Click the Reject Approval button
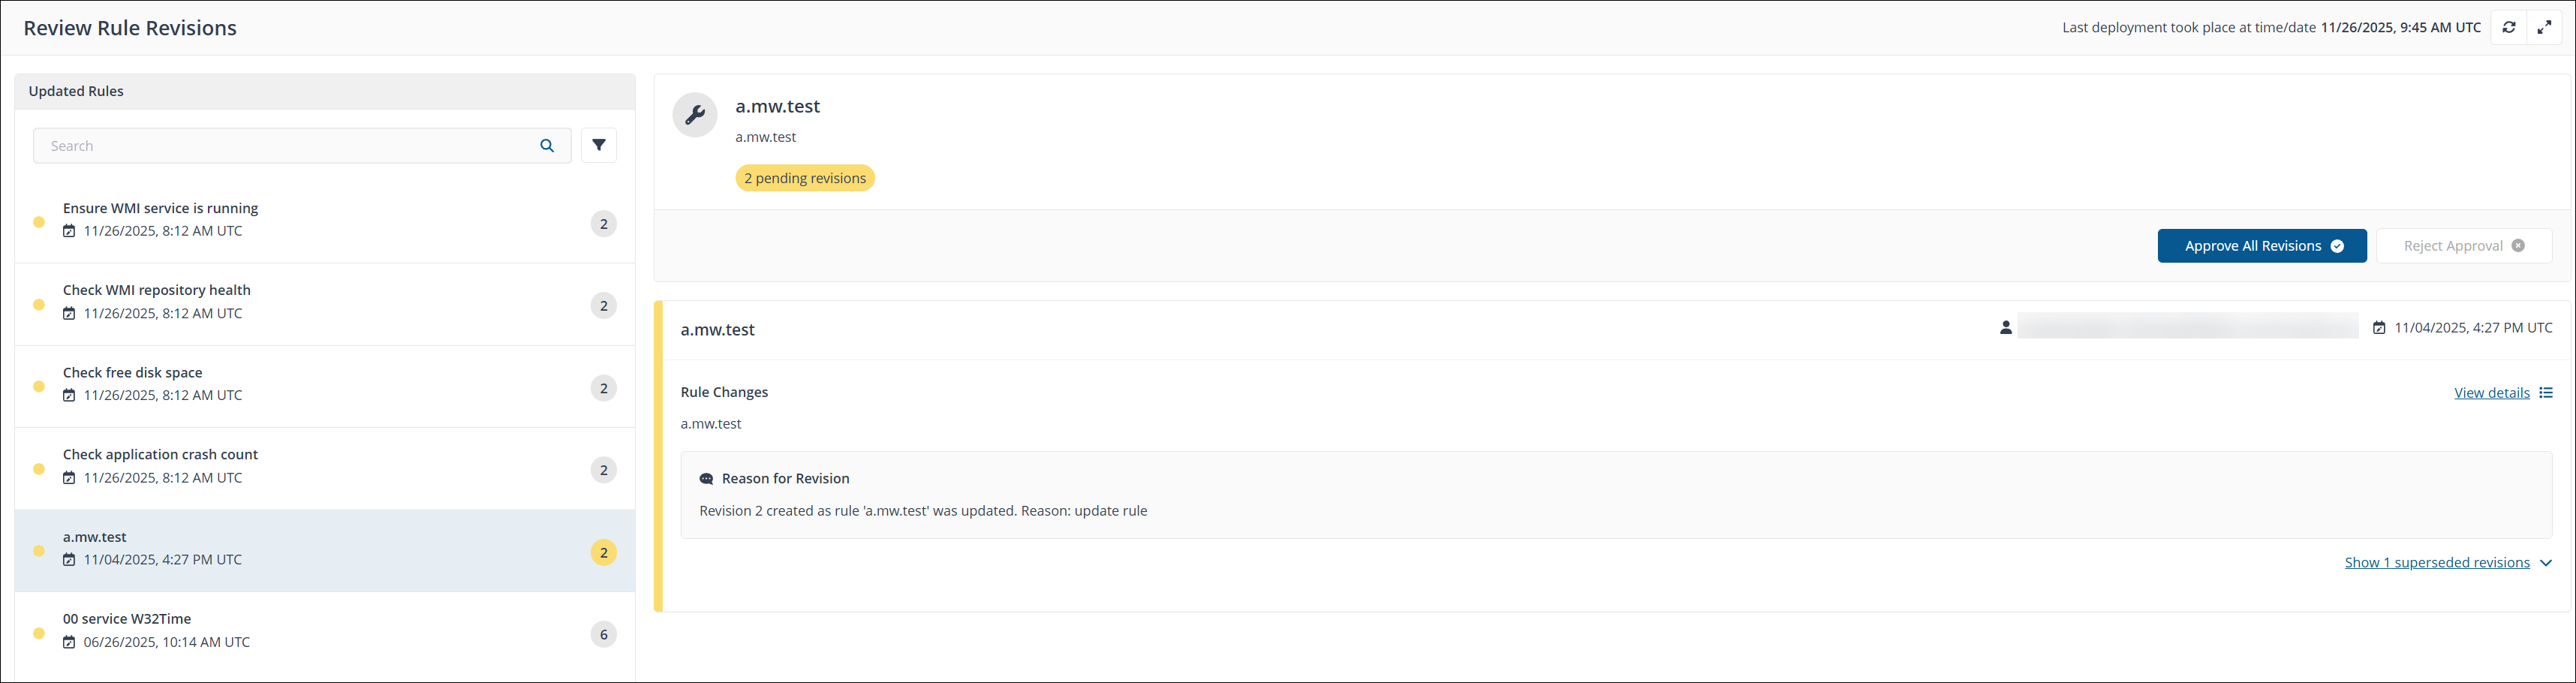The width and height of the screenshot is (2576, 683). point(2463,246)
